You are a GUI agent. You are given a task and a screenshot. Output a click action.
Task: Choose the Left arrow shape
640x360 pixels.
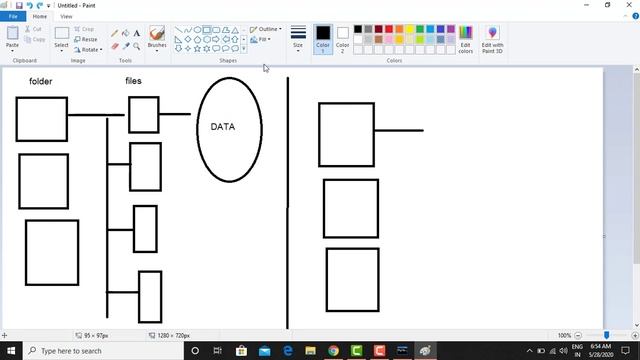coord(226,40)
